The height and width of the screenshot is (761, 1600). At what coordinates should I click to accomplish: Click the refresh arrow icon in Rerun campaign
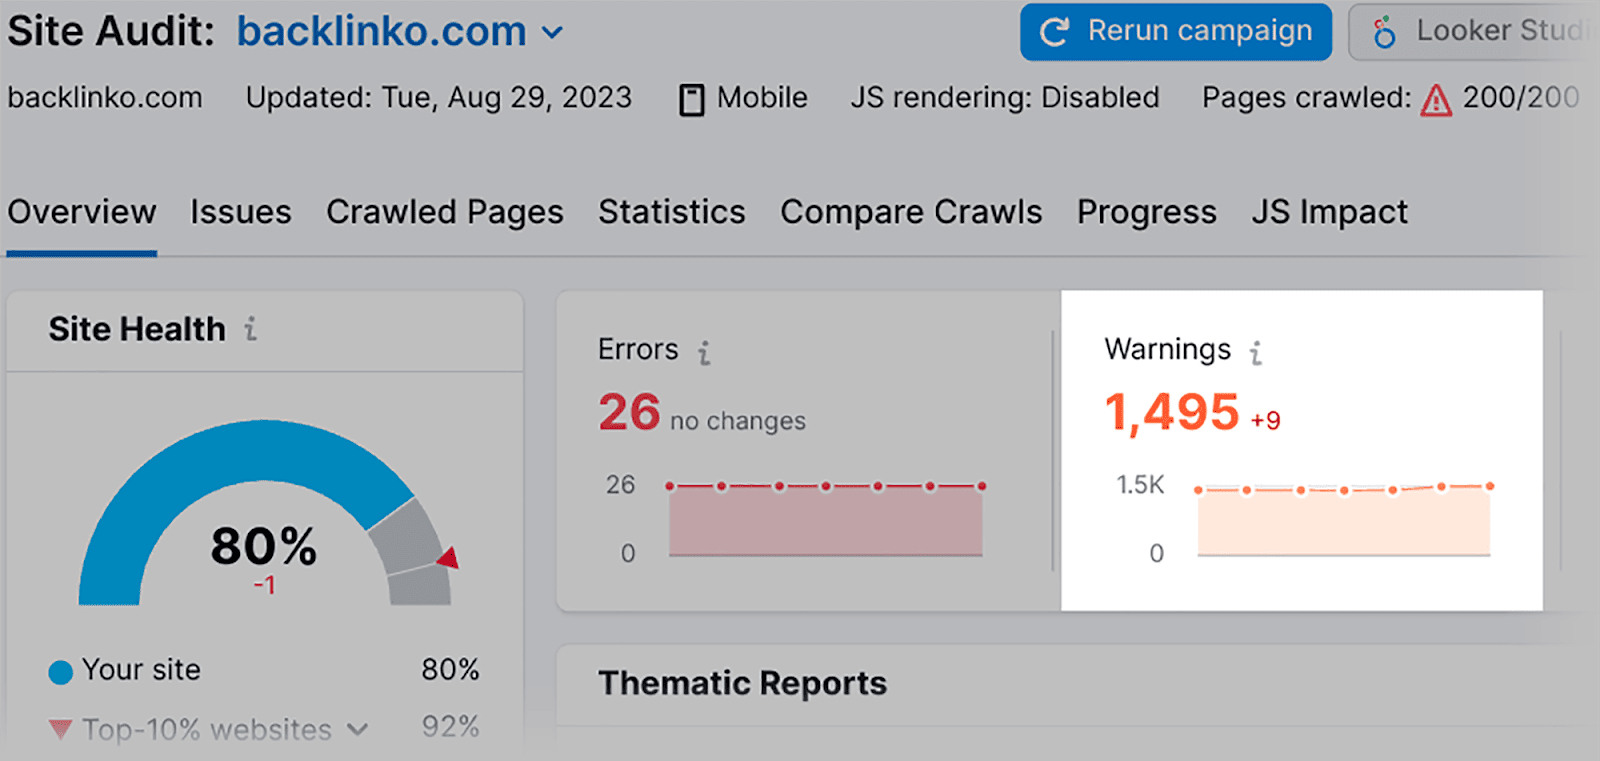pos(1054,32)
